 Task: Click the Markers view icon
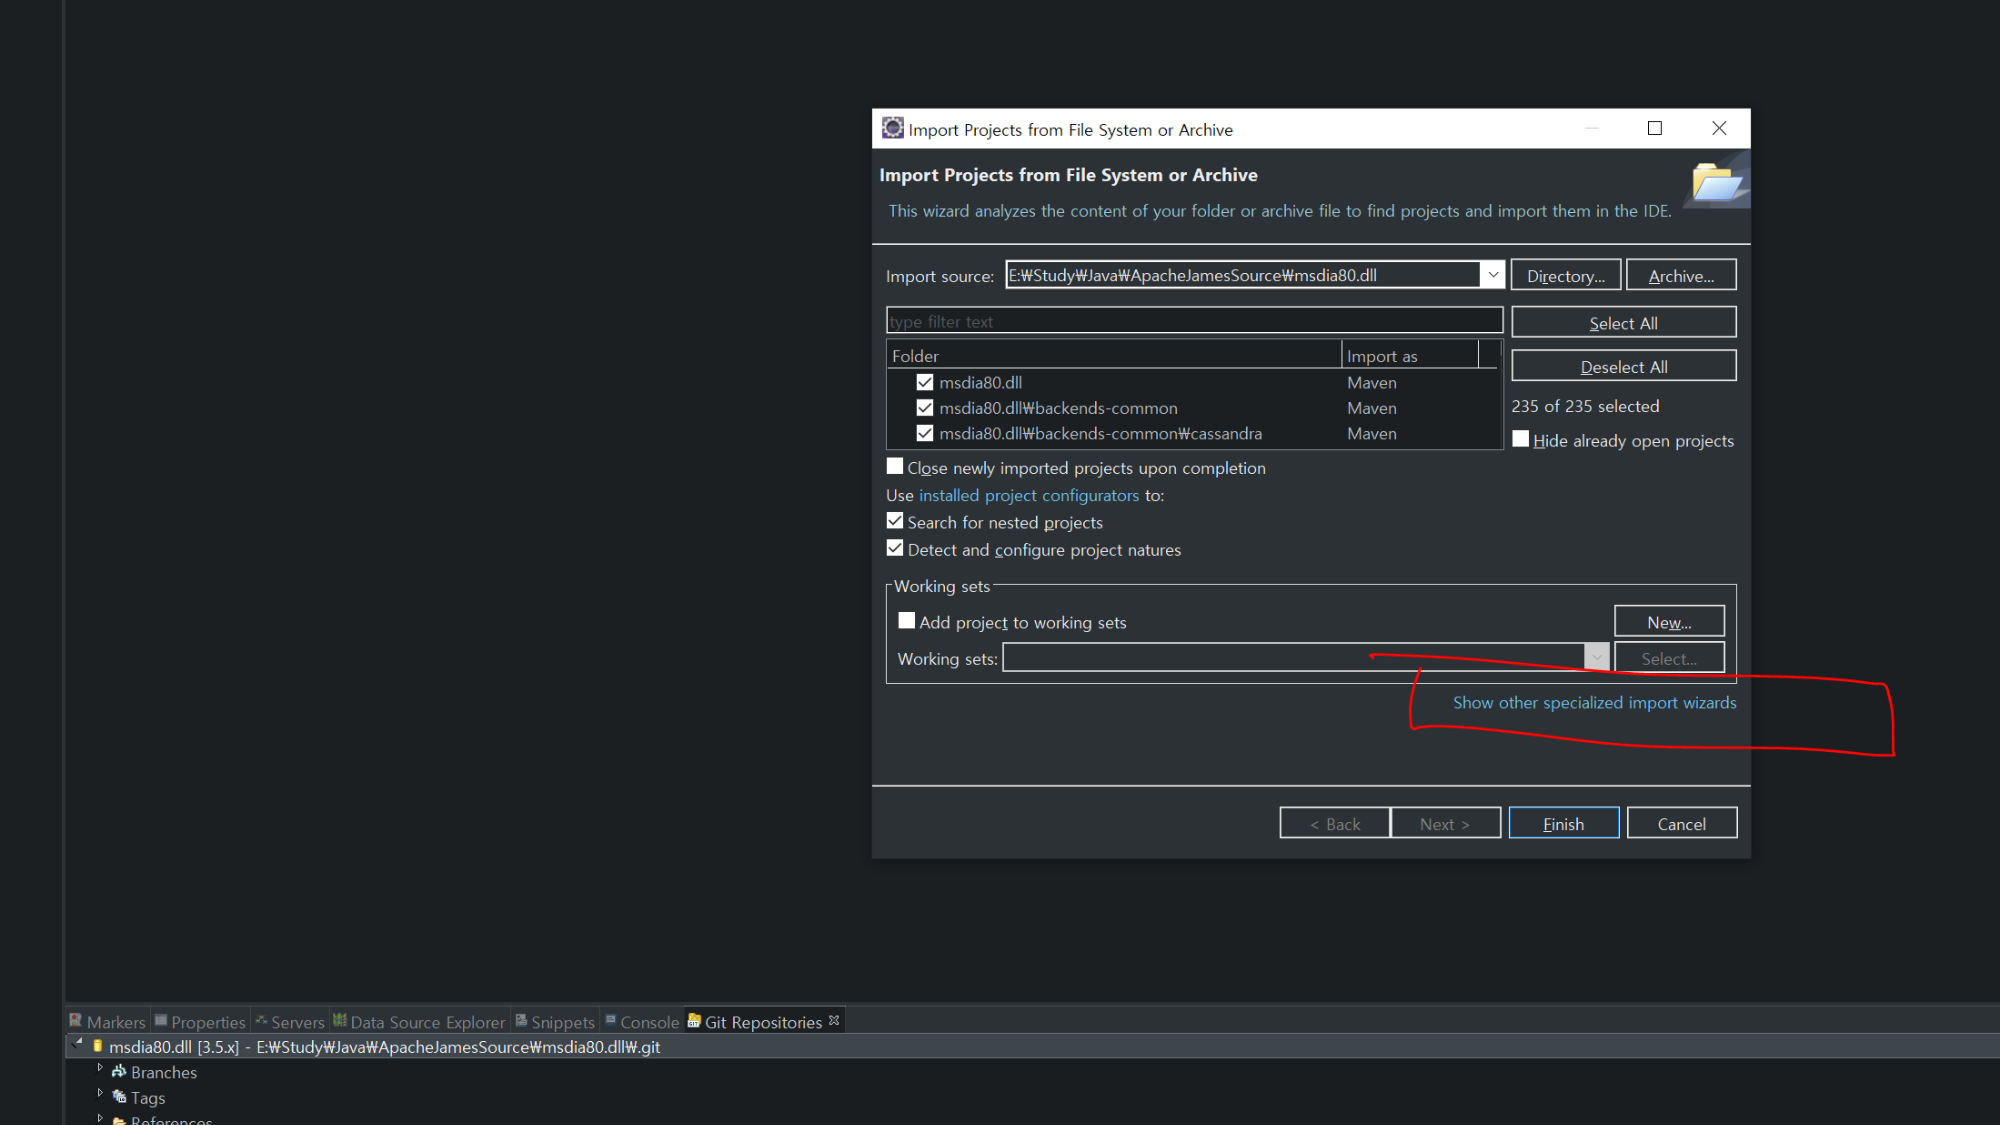coord(76,1020)
